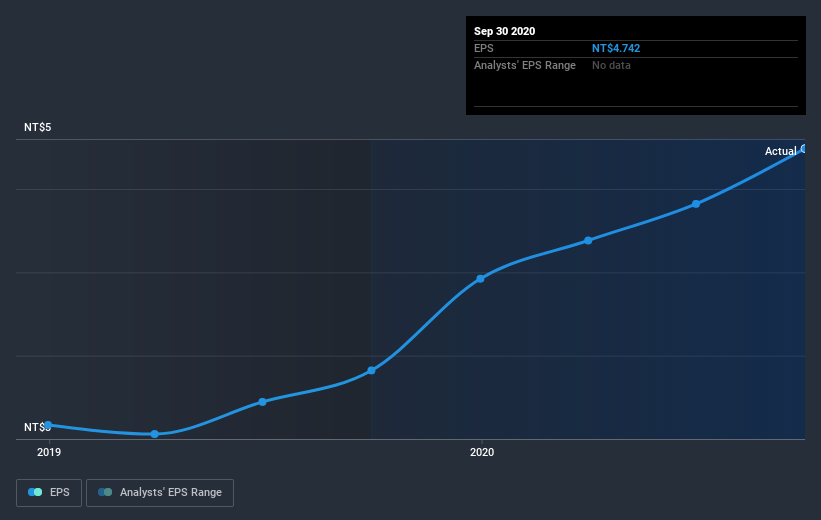The width and height of the screenshot is (821, 520).
Task: Click the 2020 axis label
Action: pyautogui.click(x=482, y=452)
